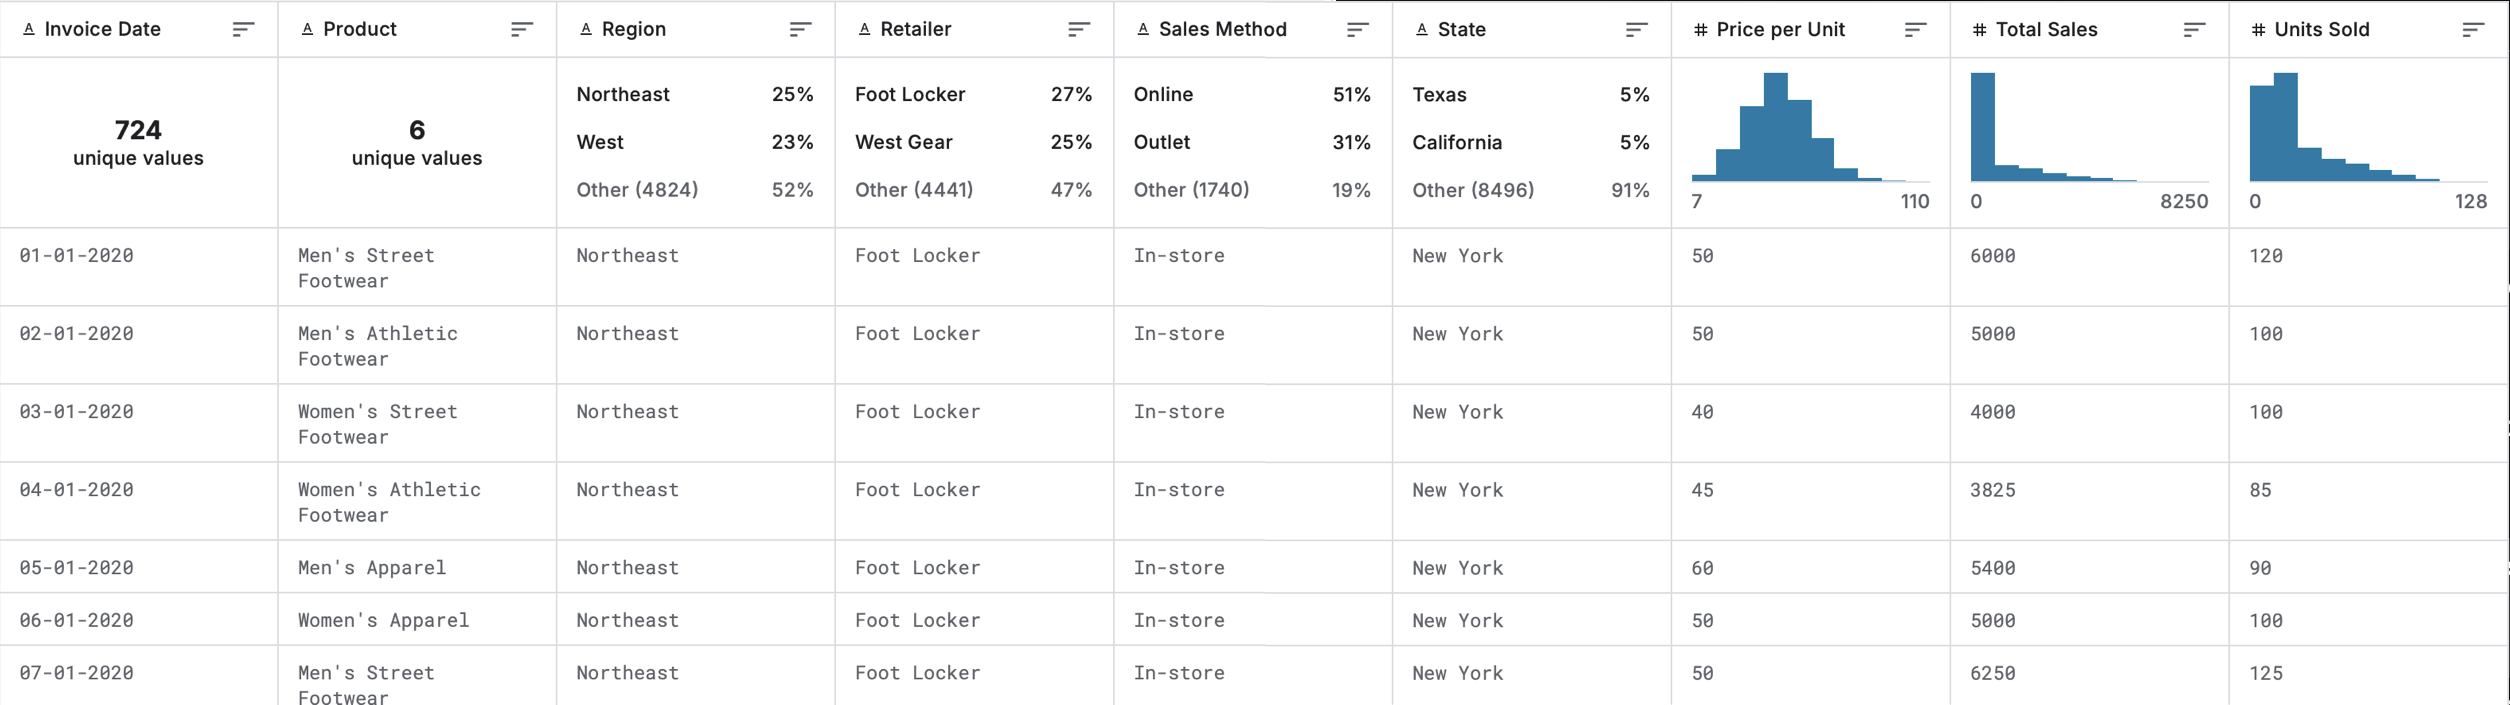
Task: Toggle the Northeast value filter in Region summary
Action: pos(622,94)
